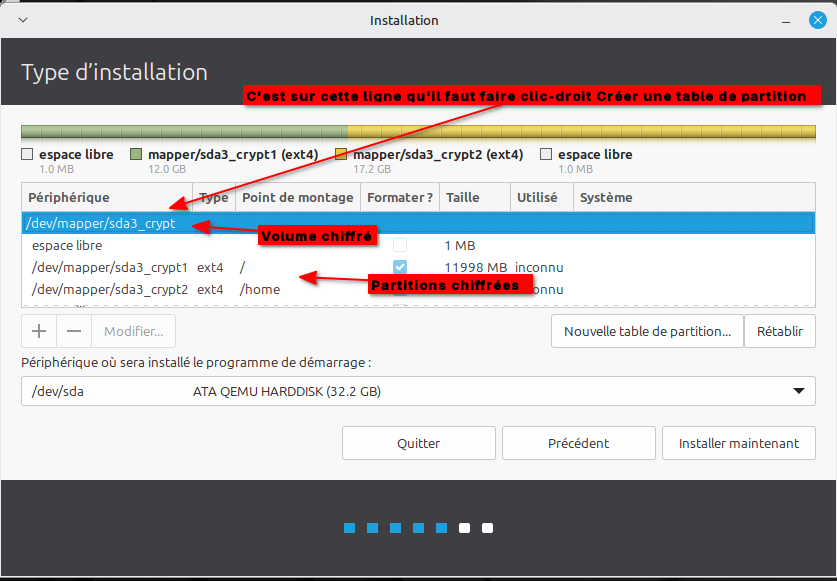Click the "Quitter" button
The width and height of the screenshot is (837, 581).
coord(418,443)
